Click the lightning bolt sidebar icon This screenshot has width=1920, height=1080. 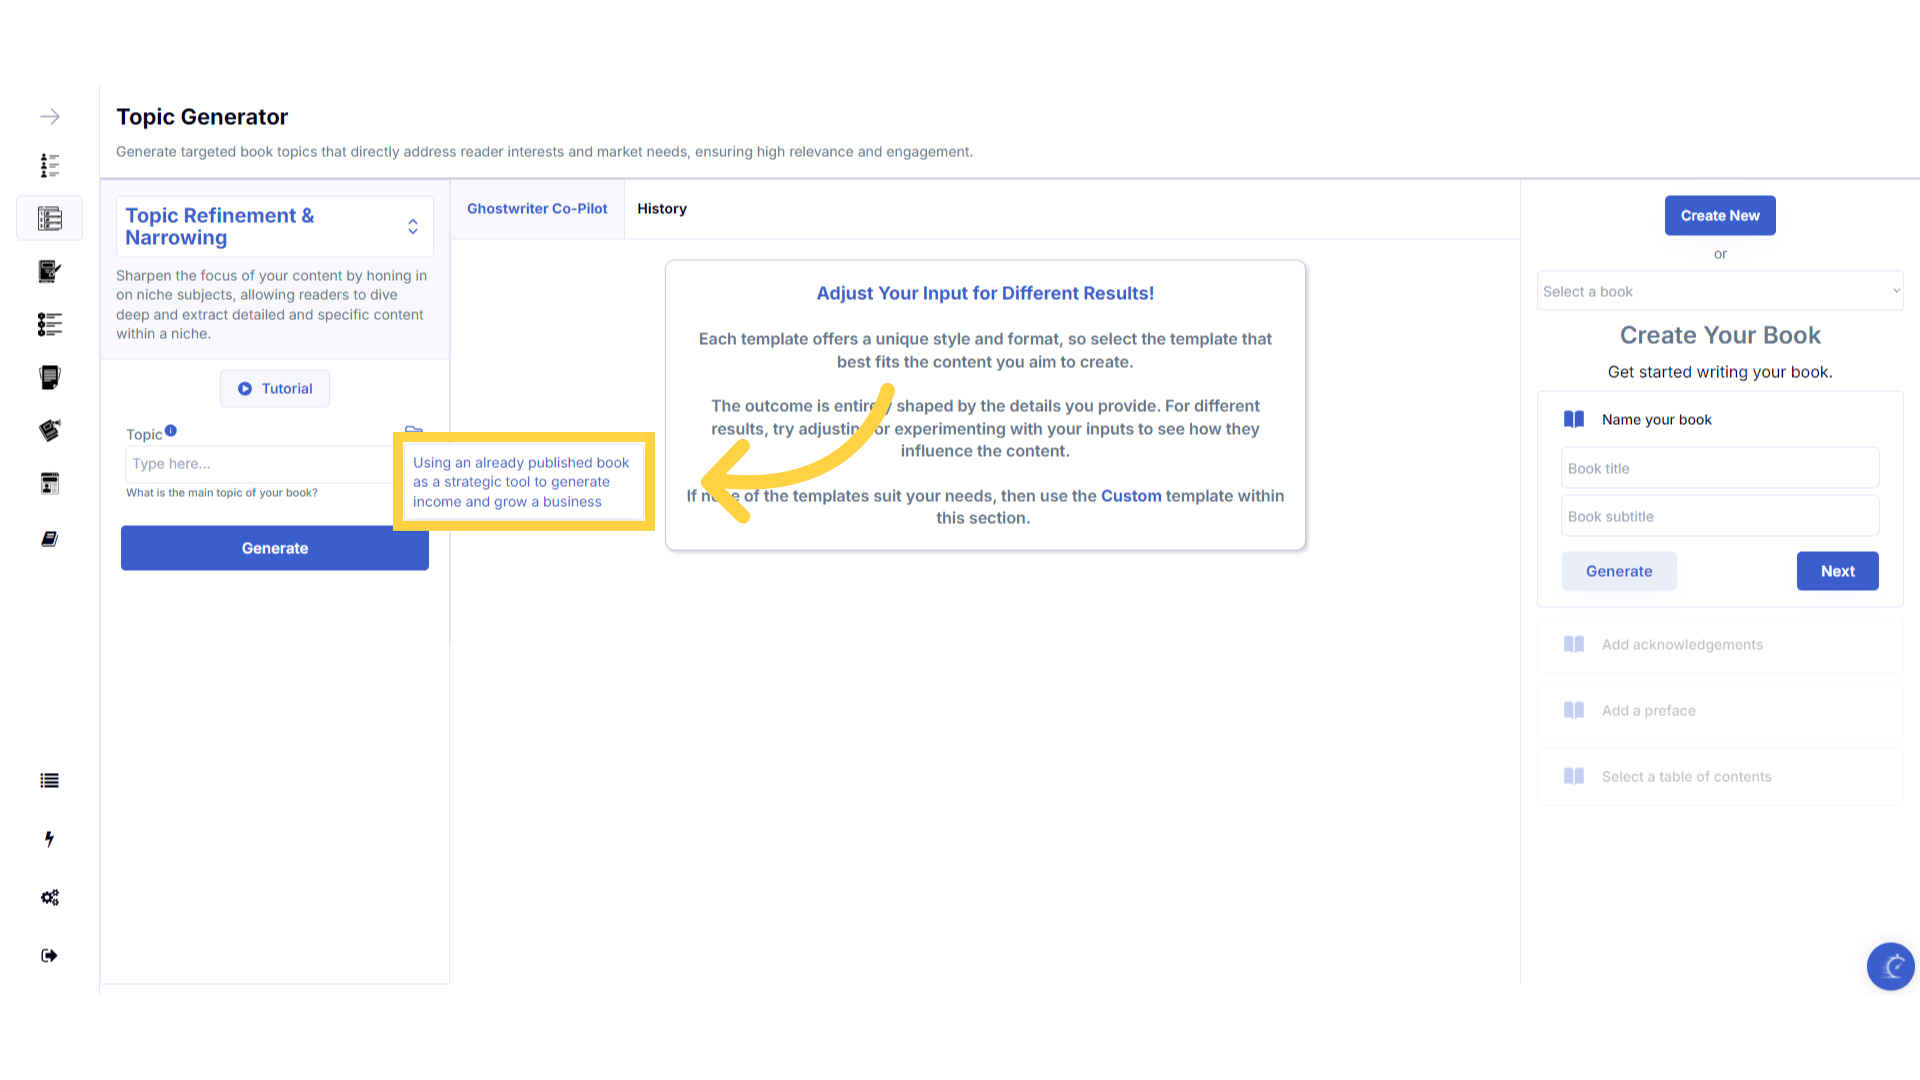click(50, 839)
